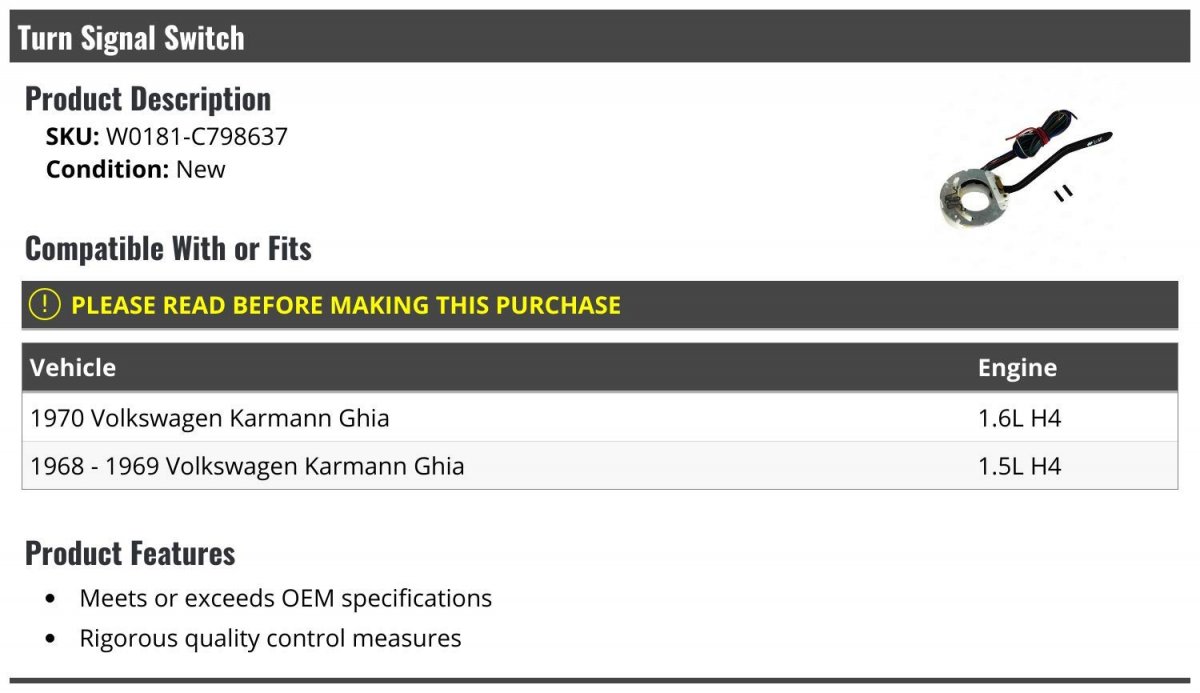The width and height of the screenshot is (1200, 693).
Task: Click the SKU number W0181-C798637
Action: tap(197, 136)
